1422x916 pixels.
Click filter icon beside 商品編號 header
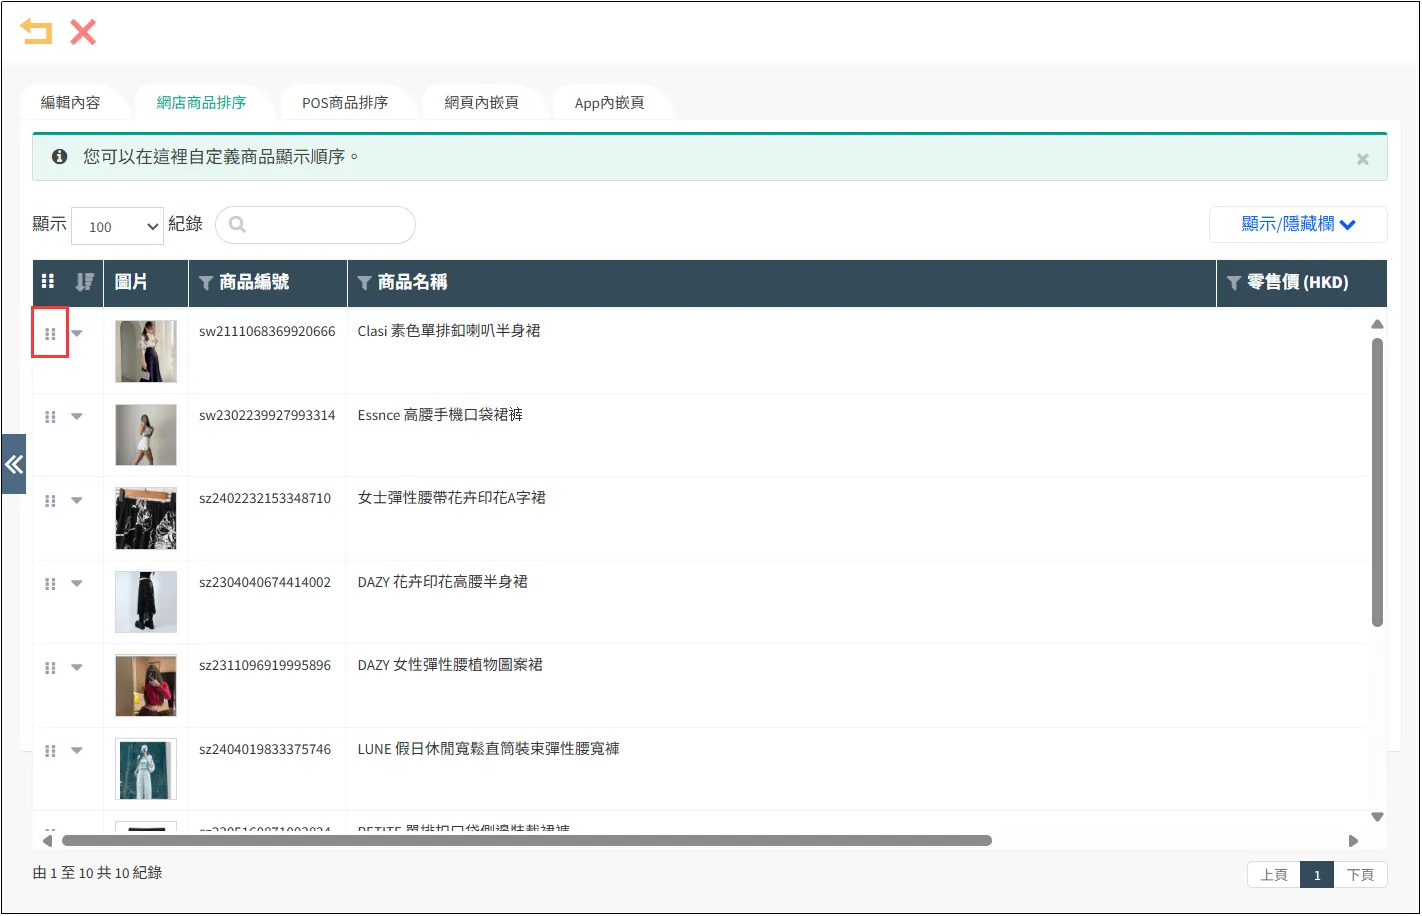206,283
